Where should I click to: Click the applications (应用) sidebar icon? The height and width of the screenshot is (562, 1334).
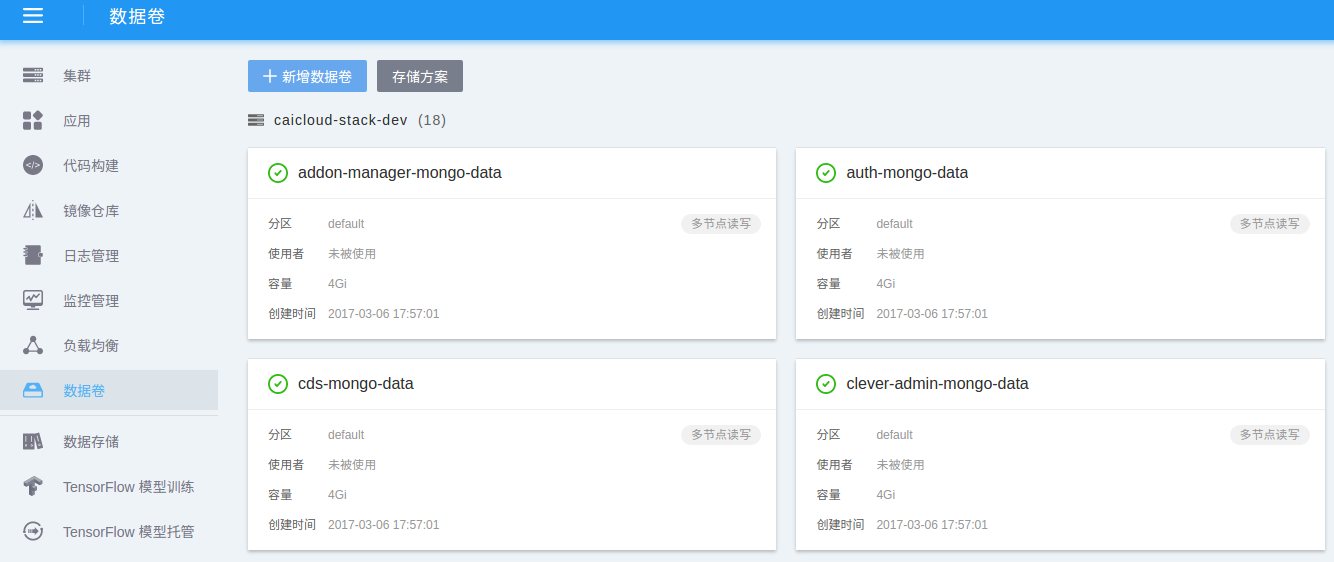pos(33,121)
